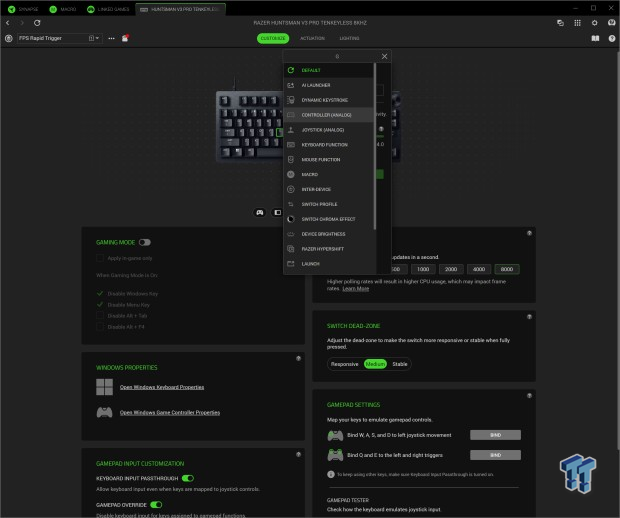Viewport: 620px width, 518px height.
Task: Select AI Launcher menu entry
Action: pyautogui.click(x=329, y=85)
